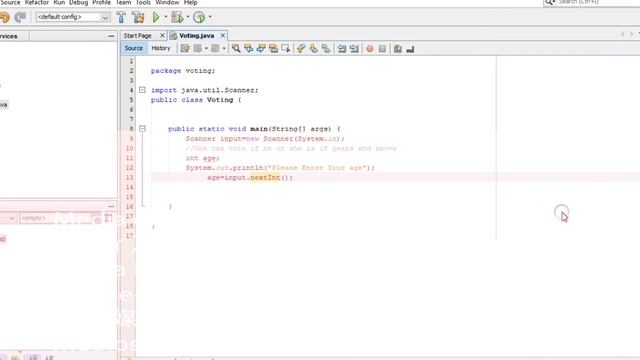Run the project with the green play icon

click(x=156, y=17)
